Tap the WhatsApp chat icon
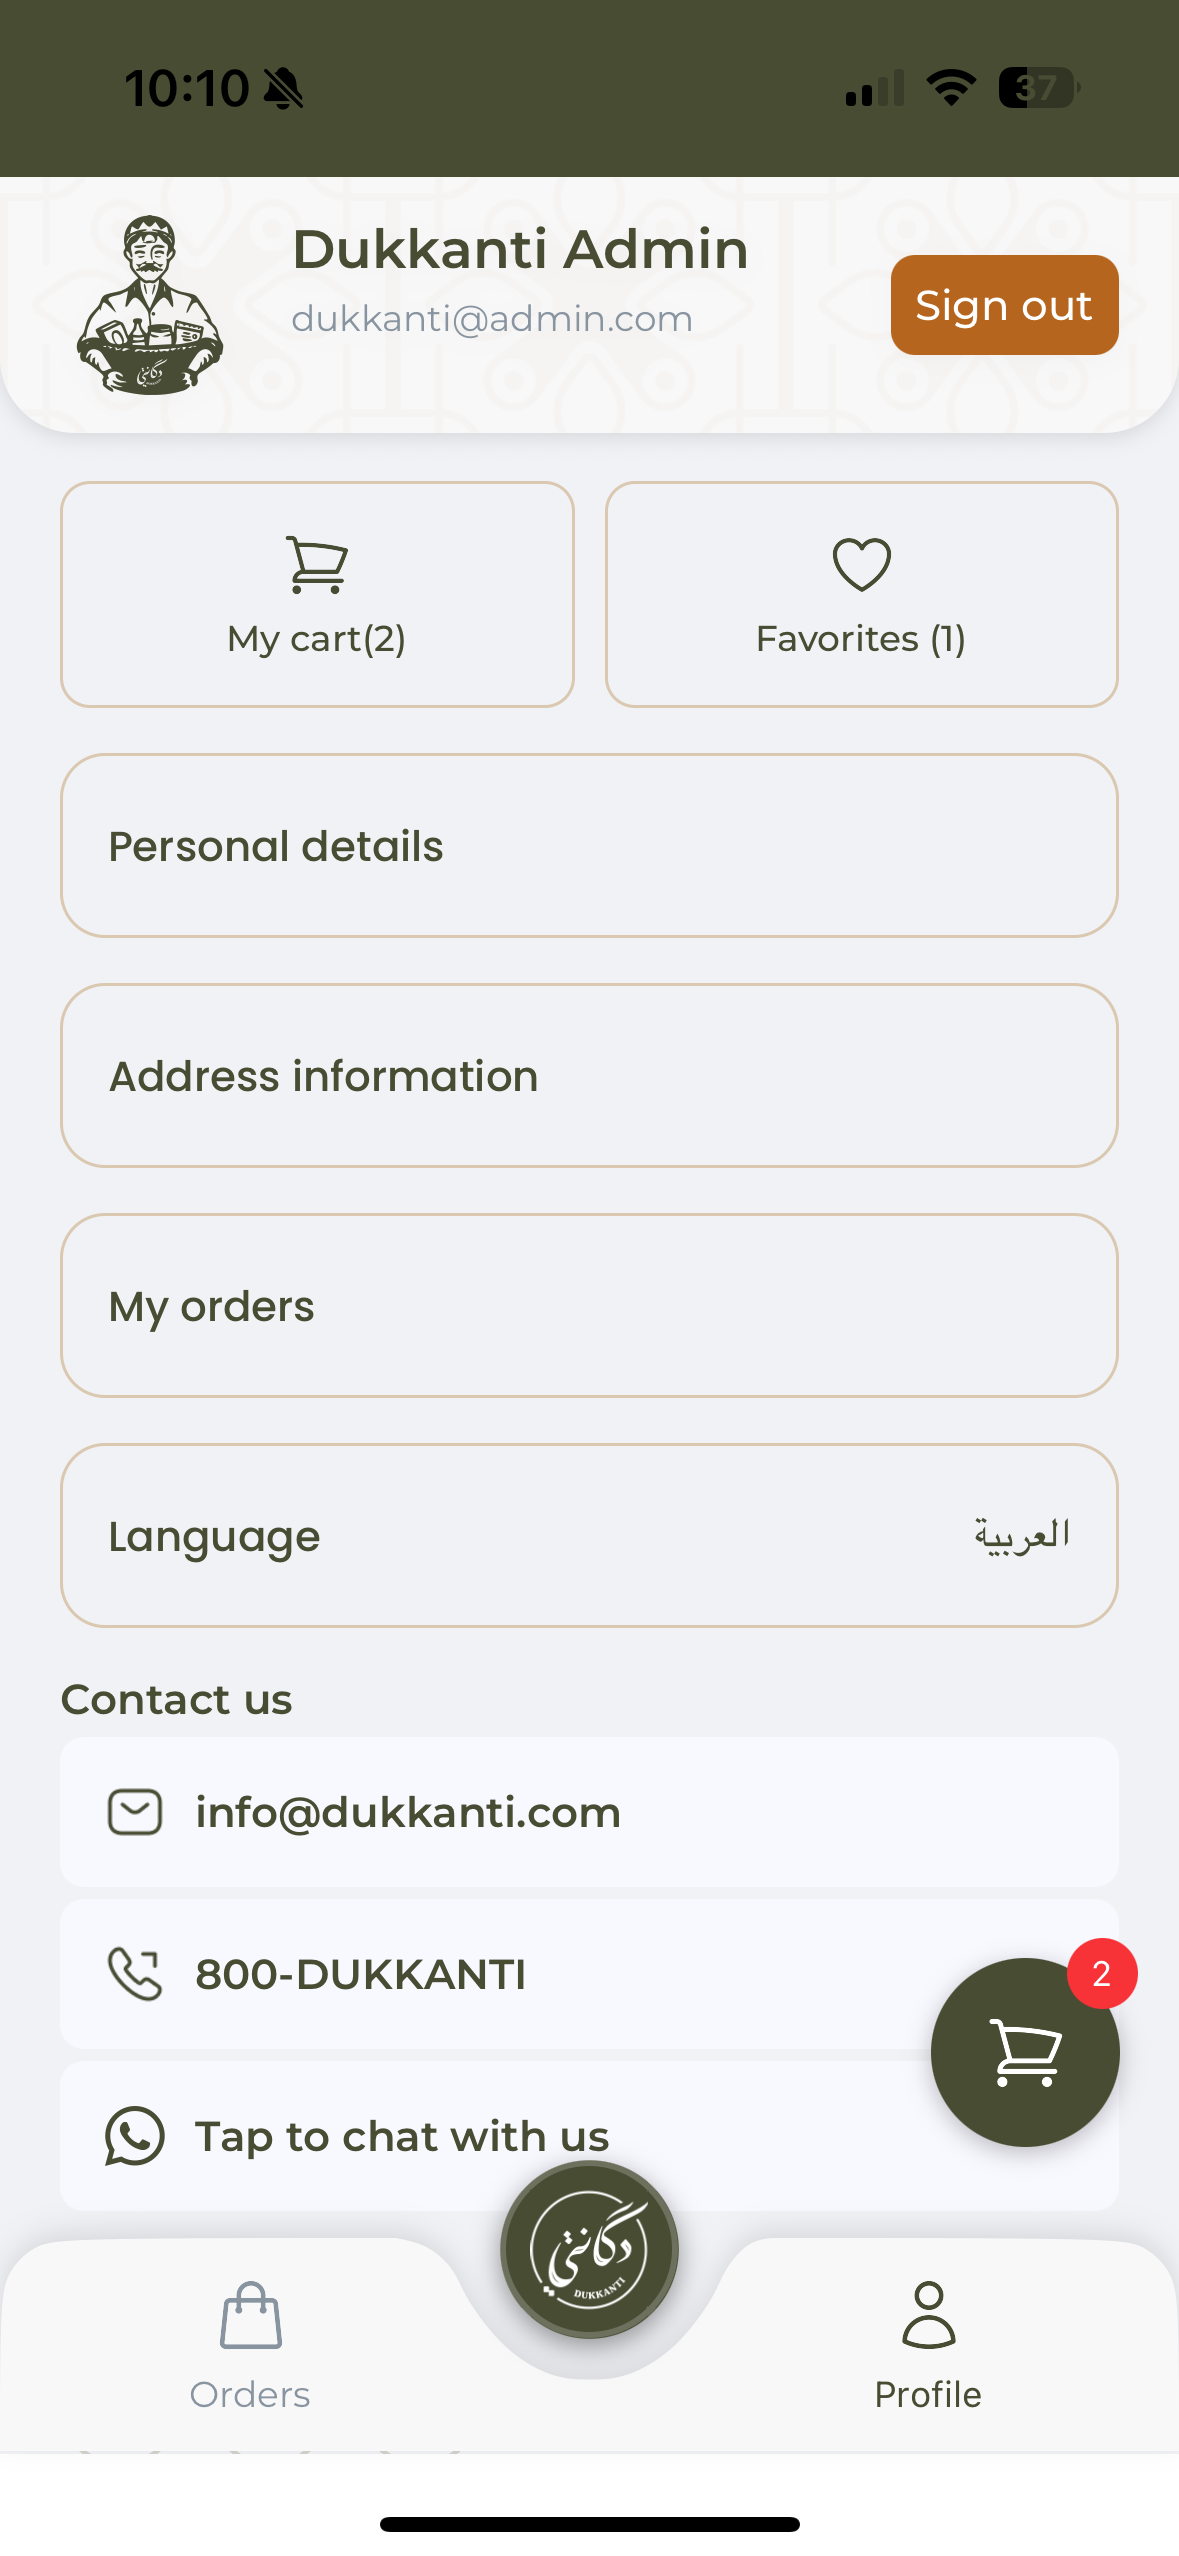This screenshot has width=1179, height=2556. [x=135, y=2136]
